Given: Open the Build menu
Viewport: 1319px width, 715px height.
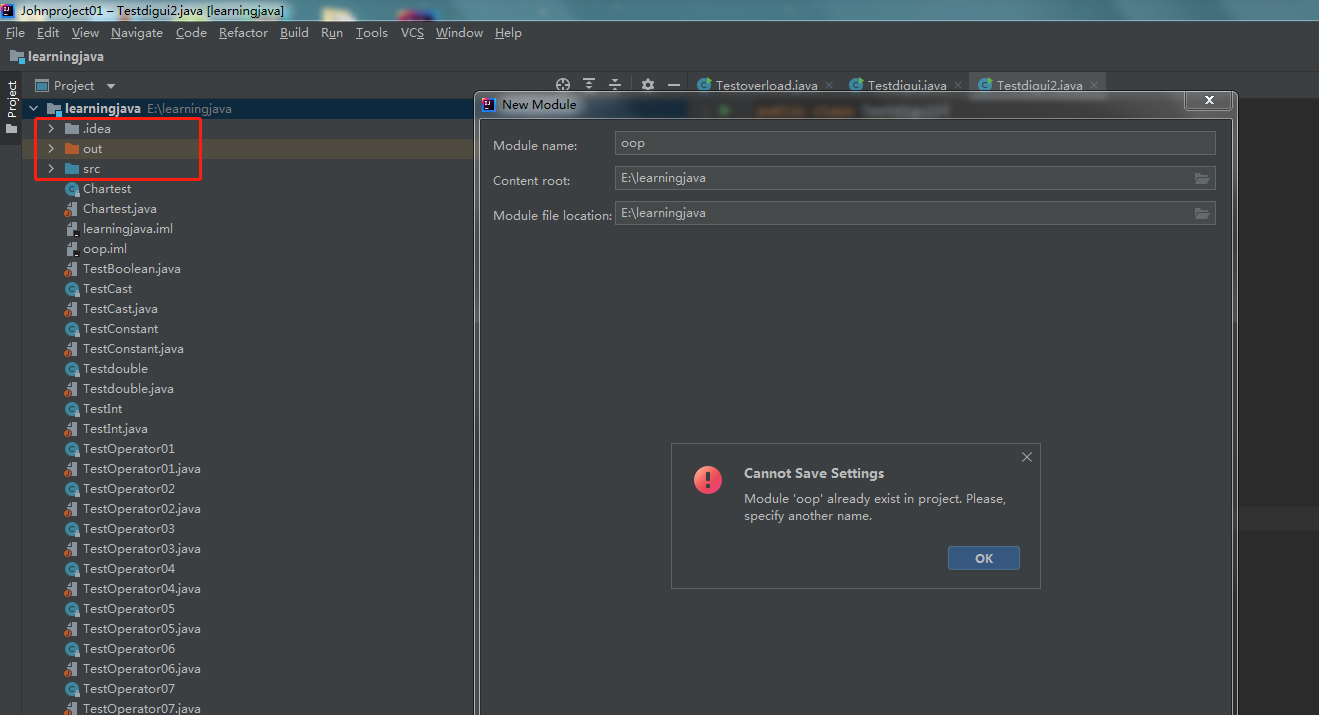Looking at the screenshot, I should click(x=294, y=33).
